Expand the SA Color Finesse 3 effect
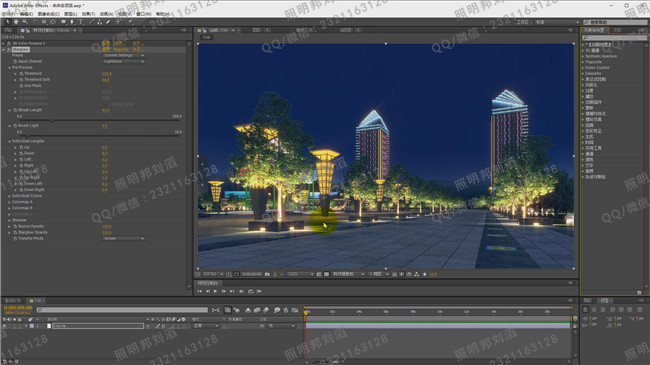The width and height of the screenshot is (650, 365). 4,43
